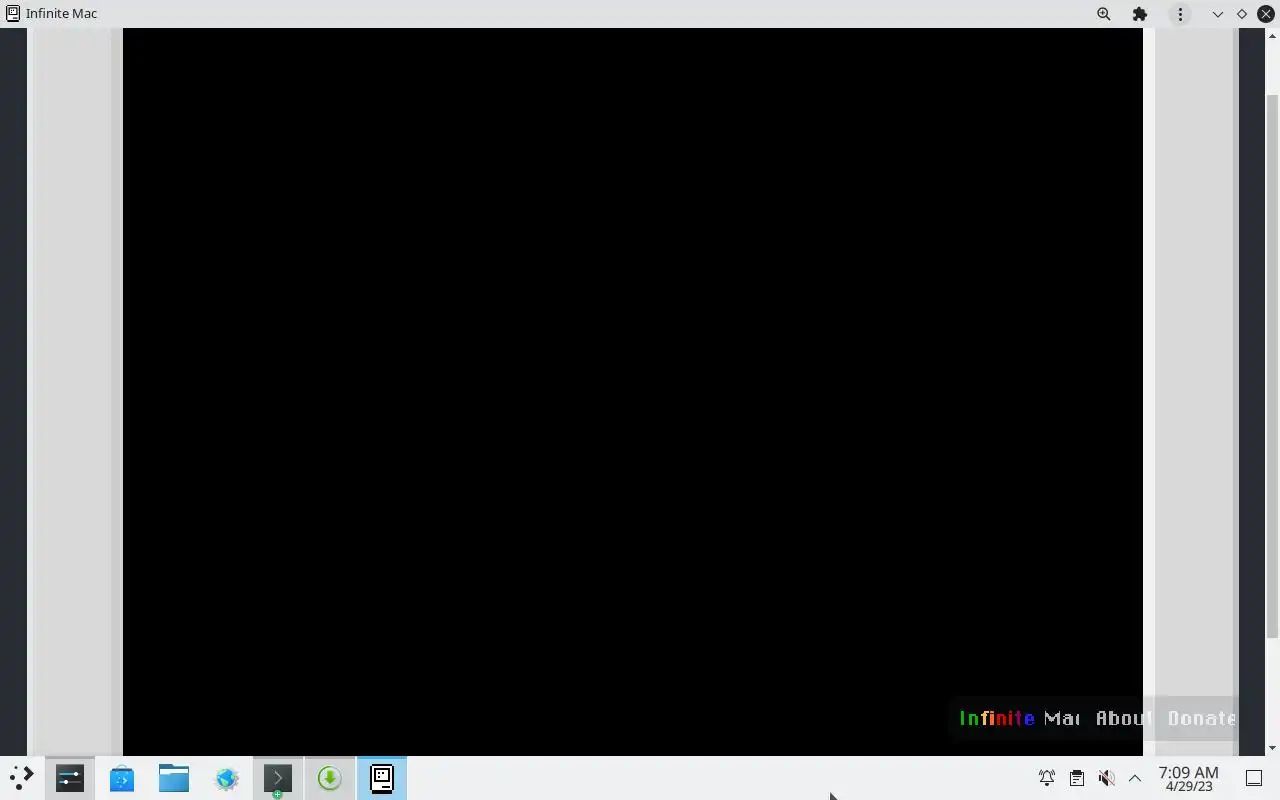This screenshot has width=1280, height=800.
Task: Open the extensions puzzle-piece icon
Action: pyautogui.click(x=1140, y=14)
